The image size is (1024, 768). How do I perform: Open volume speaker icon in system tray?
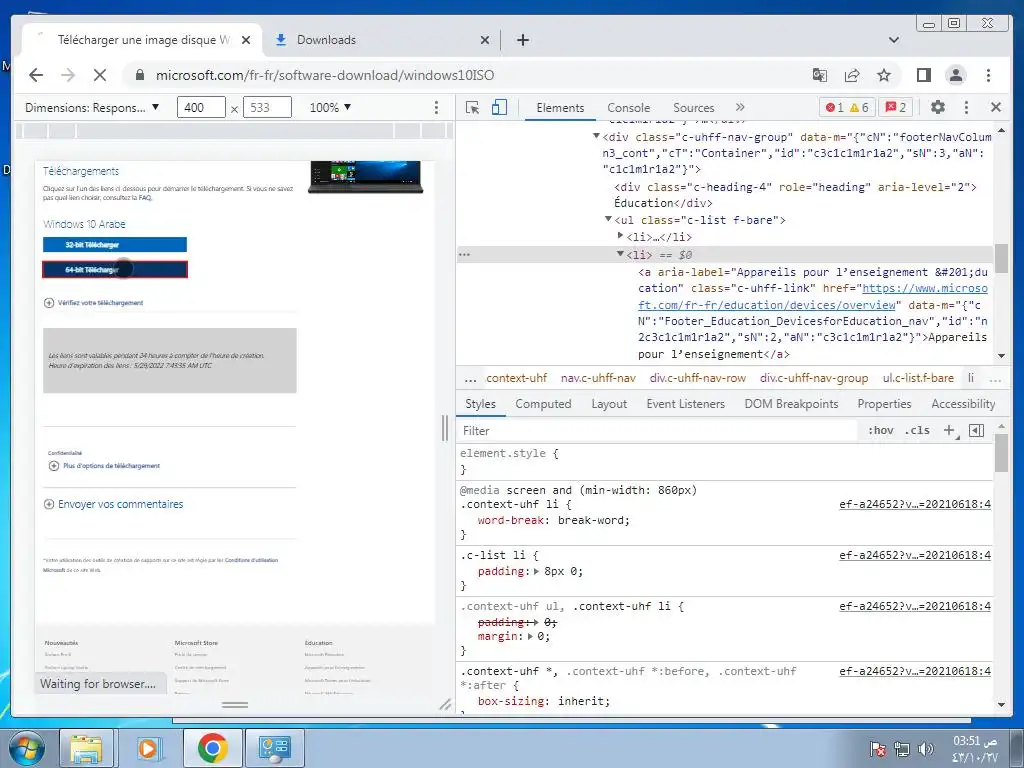tap(925, 749)
